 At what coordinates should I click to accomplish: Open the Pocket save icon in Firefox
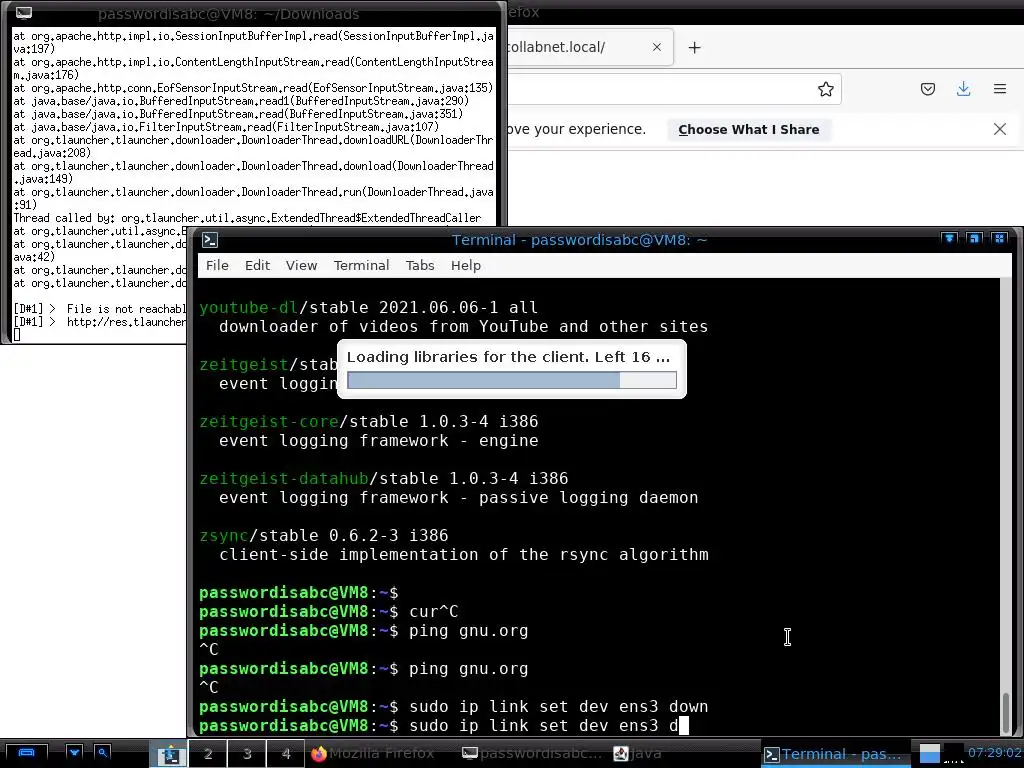click(x=927, y=89)
